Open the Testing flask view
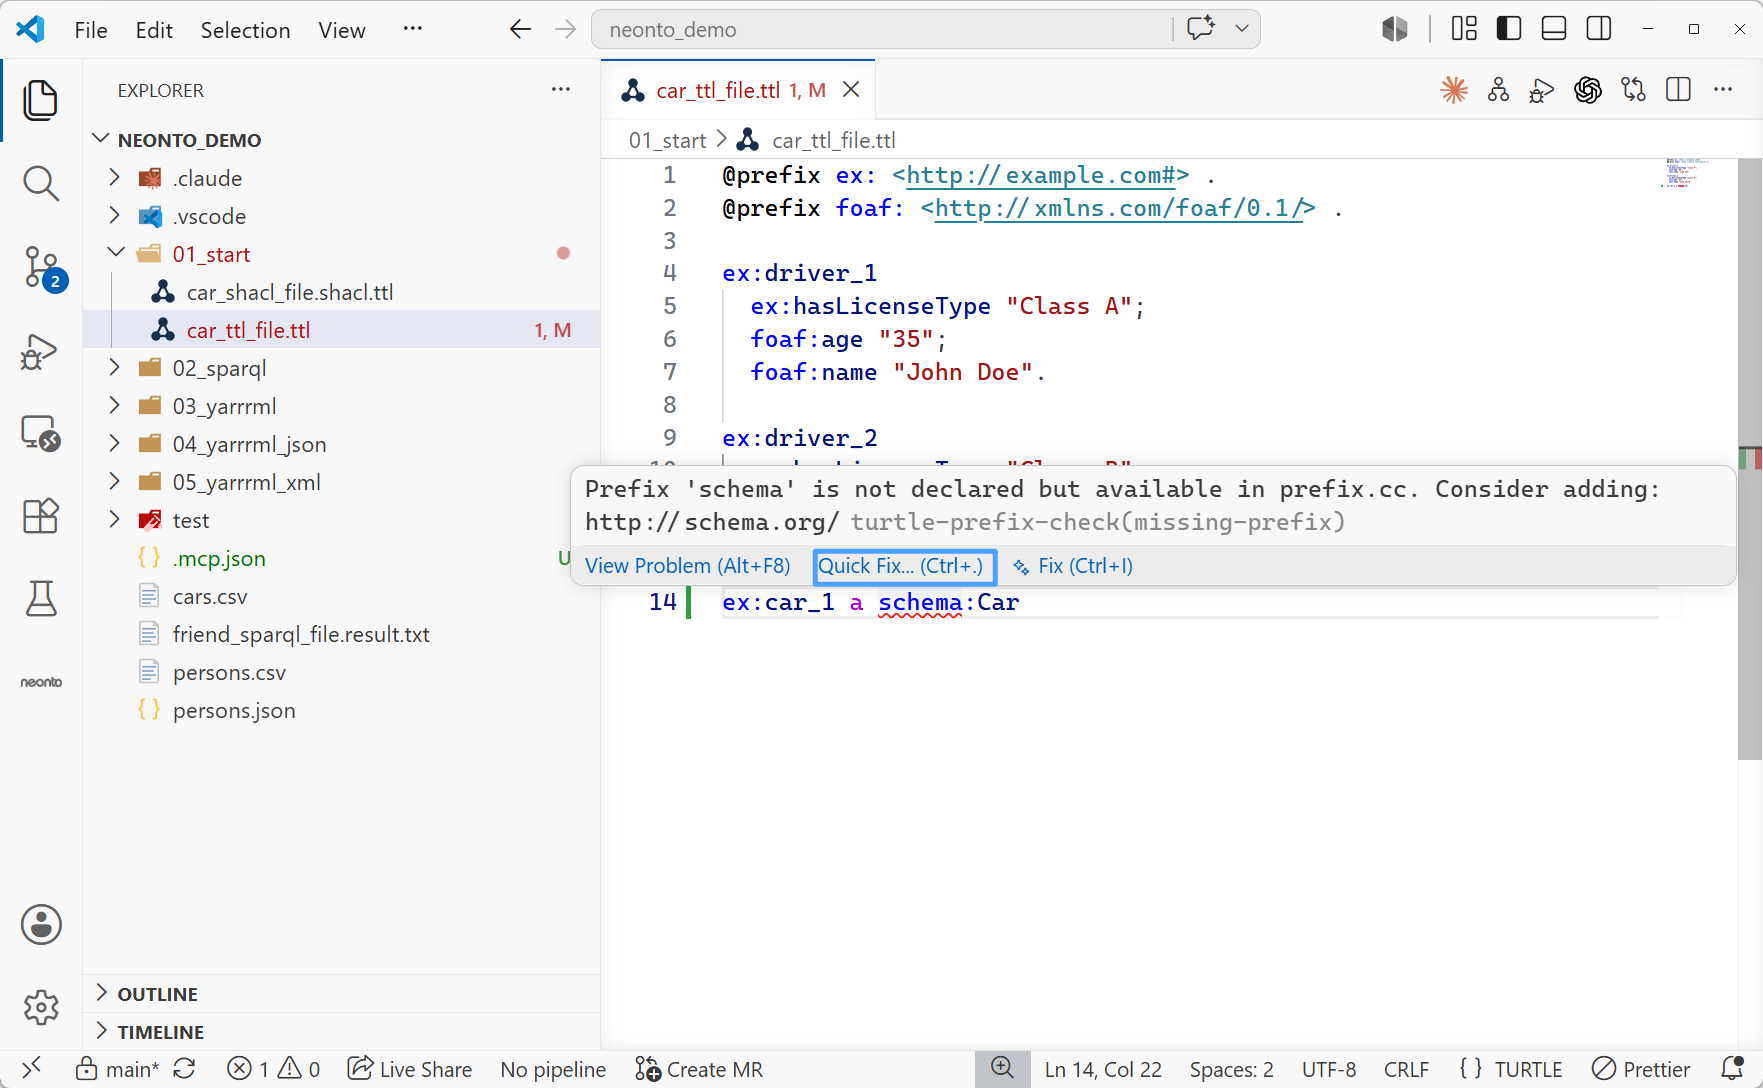 [40, 598]
